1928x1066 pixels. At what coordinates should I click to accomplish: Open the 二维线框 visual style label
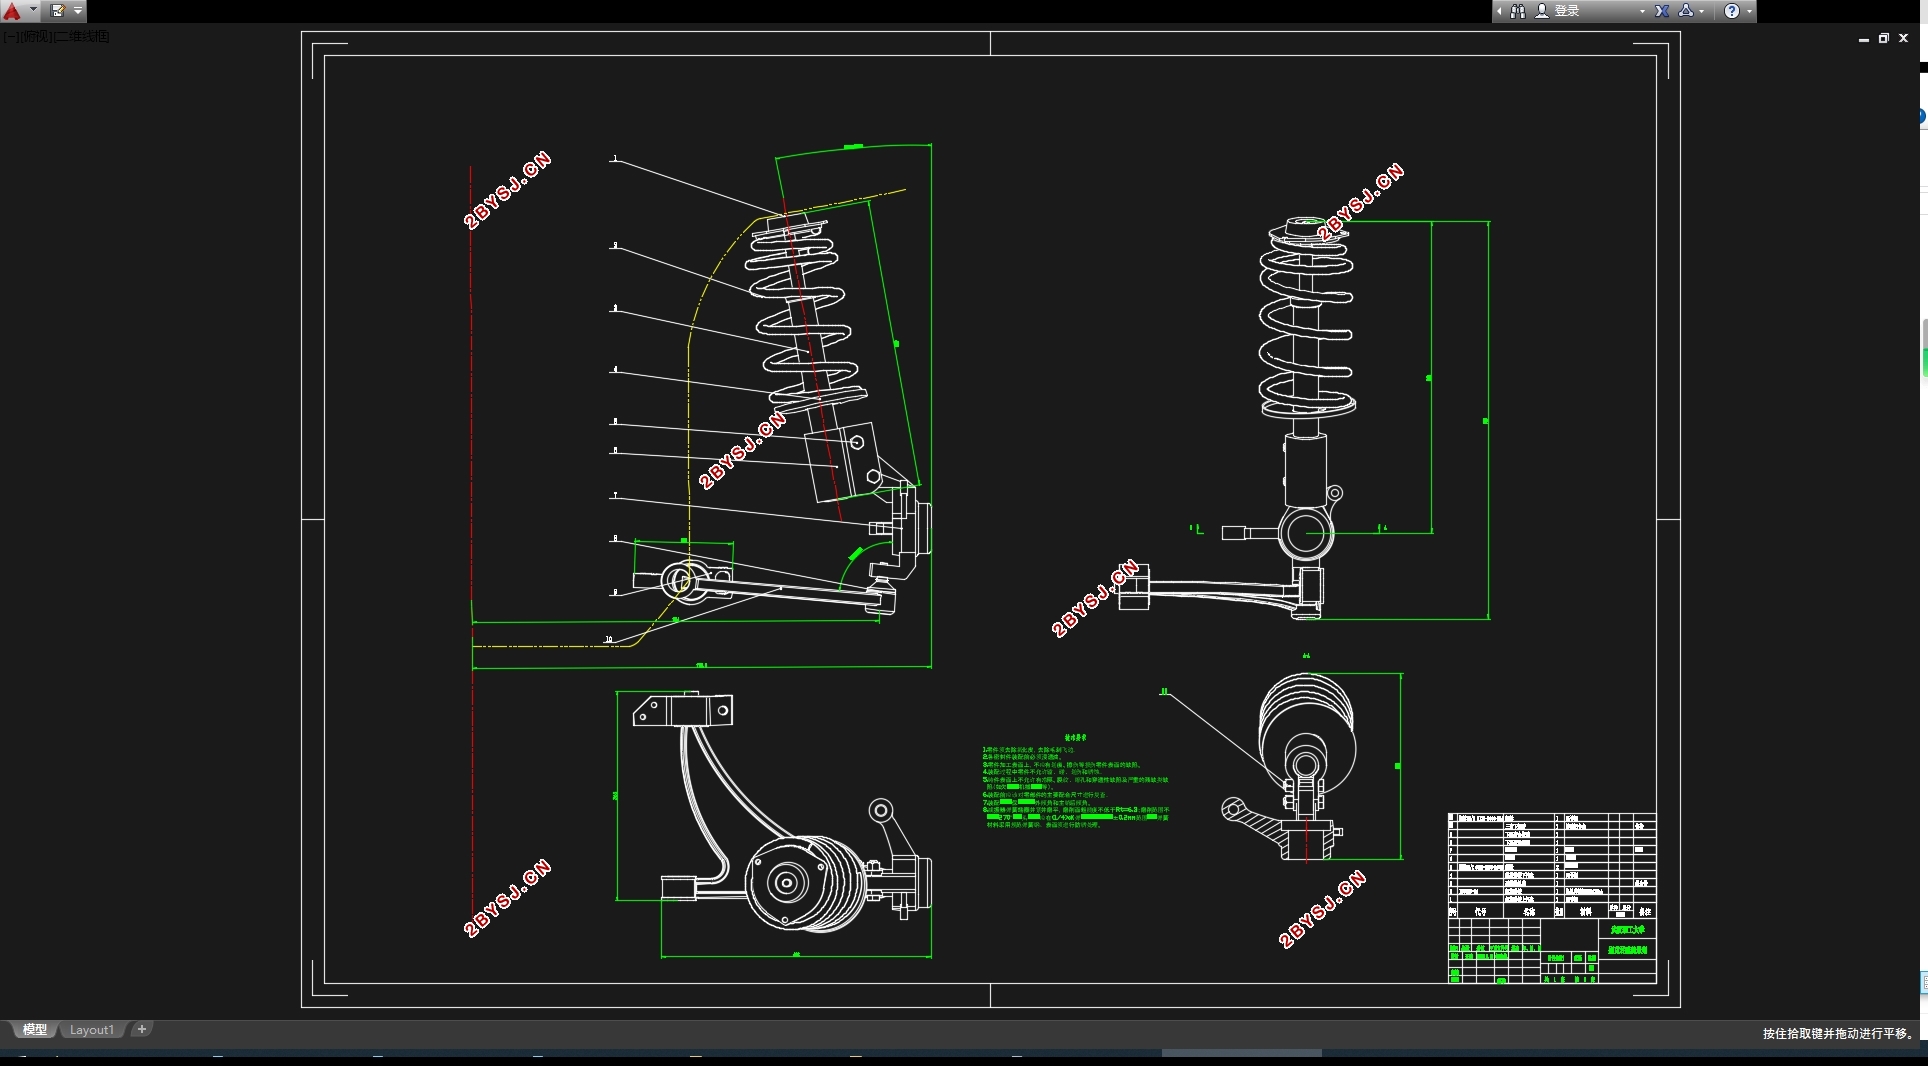[x=82, y=36]
